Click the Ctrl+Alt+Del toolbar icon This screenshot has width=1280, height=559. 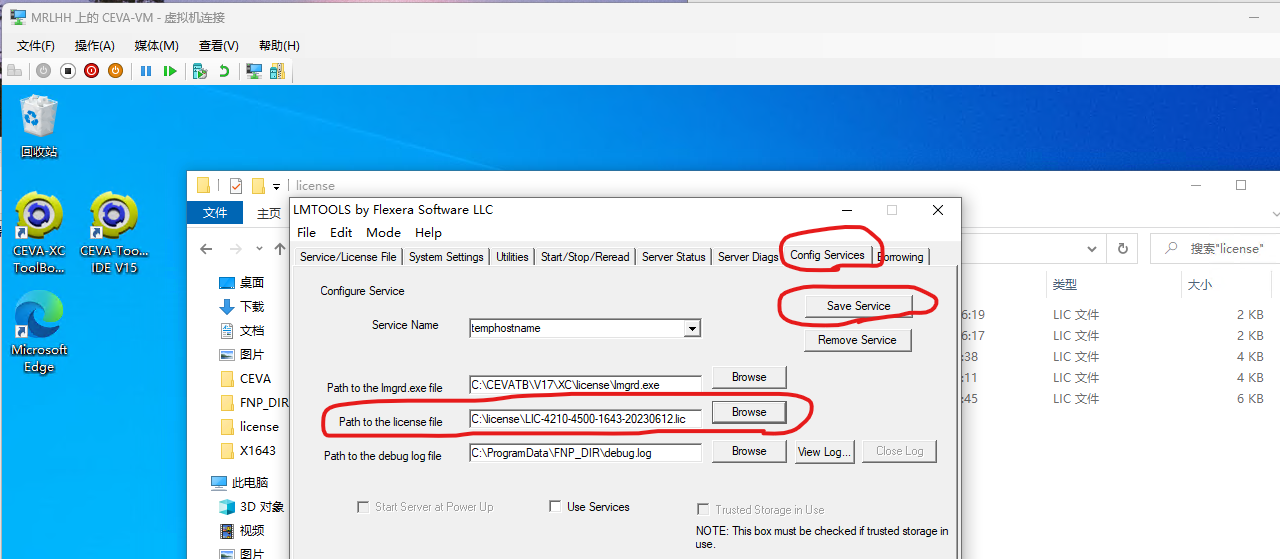pos(14,71)
